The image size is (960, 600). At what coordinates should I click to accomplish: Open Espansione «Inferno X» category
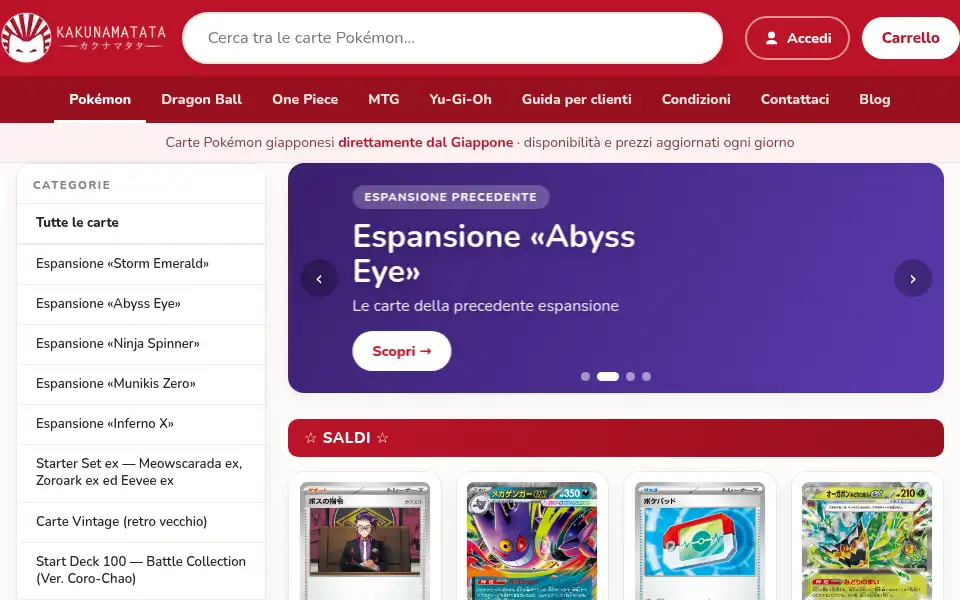point(141,424)
